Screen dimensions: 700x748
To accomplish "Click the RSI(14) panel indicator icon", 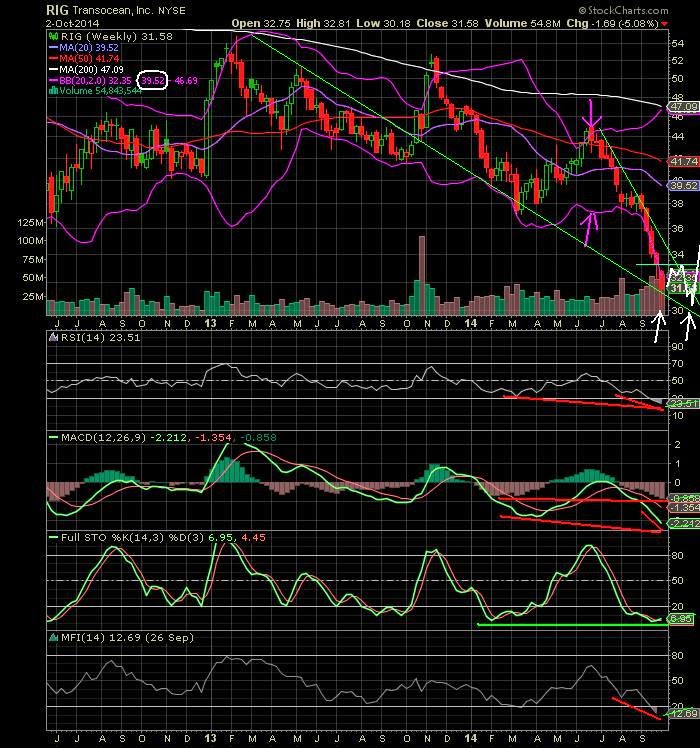I will [53, 337].
